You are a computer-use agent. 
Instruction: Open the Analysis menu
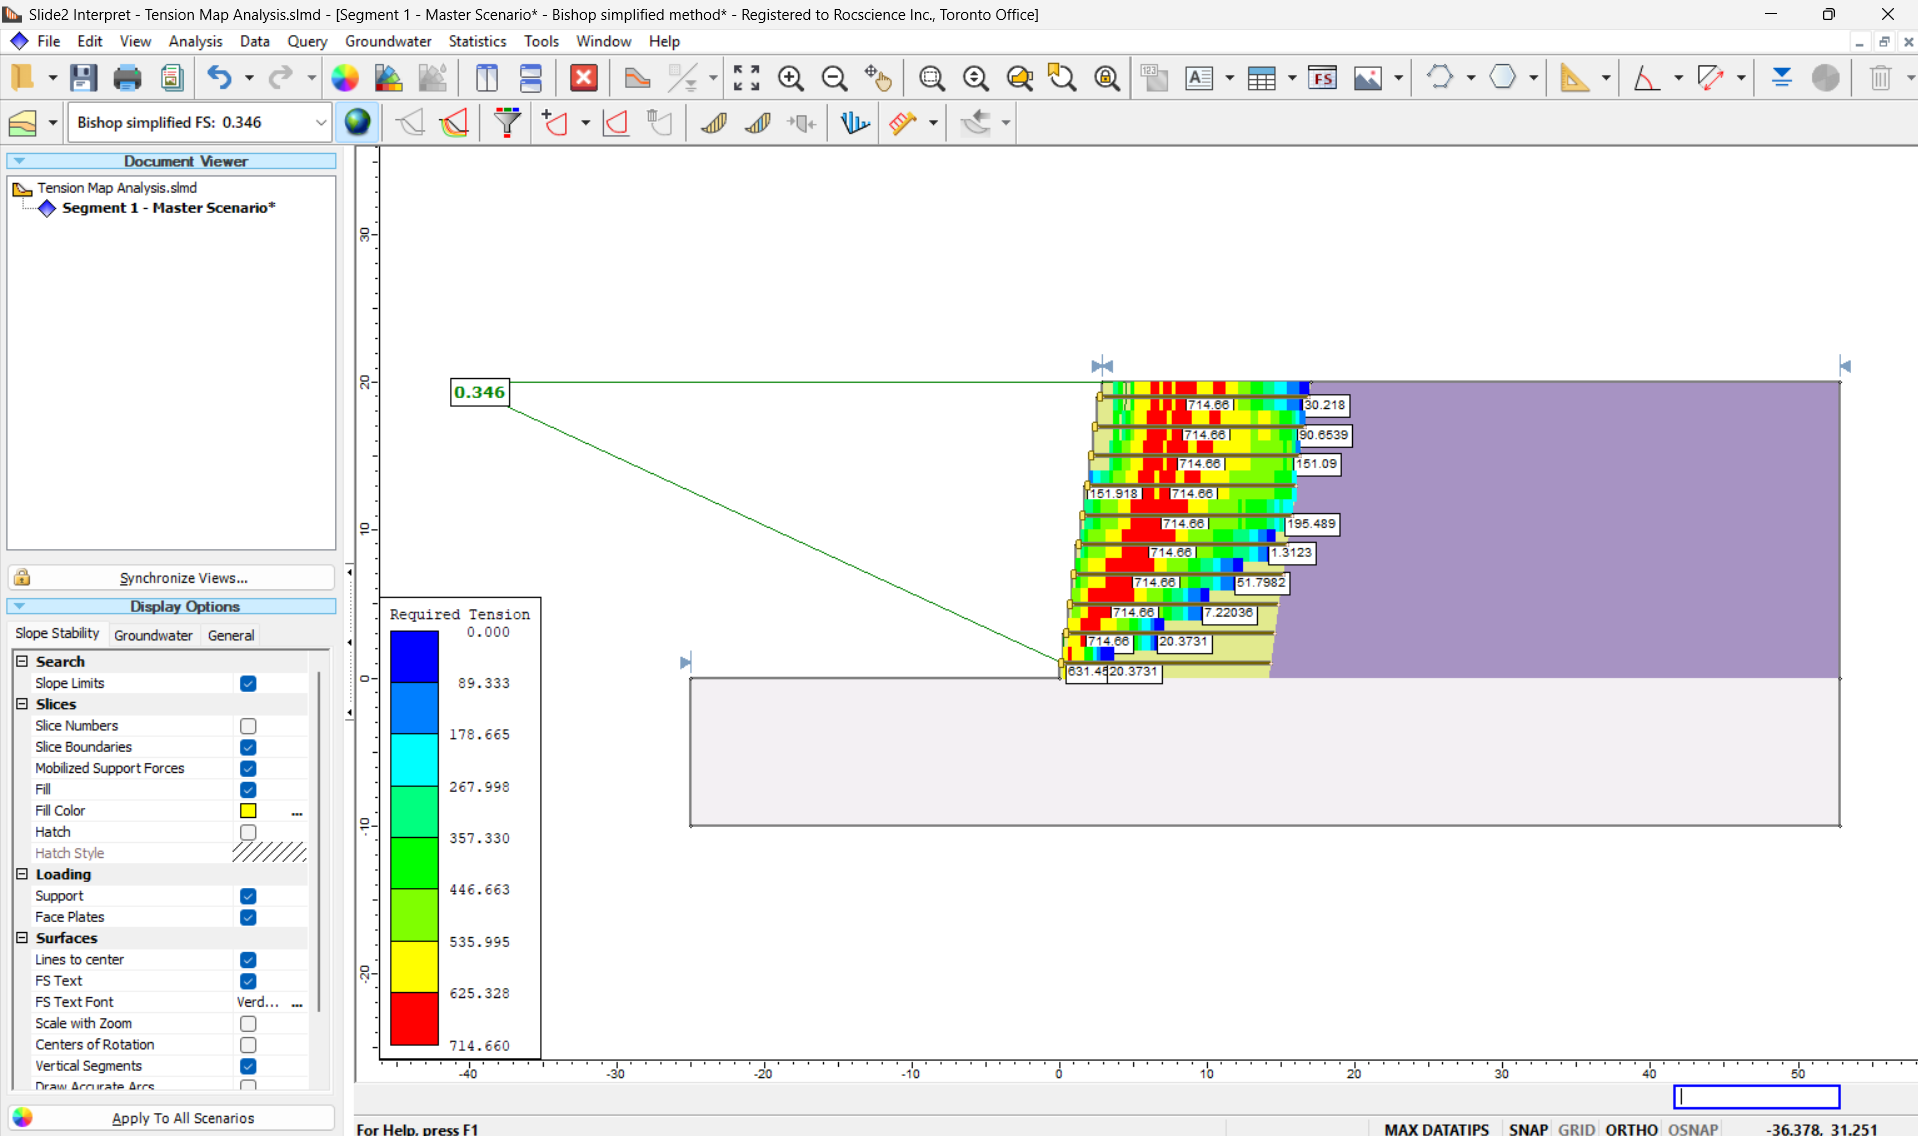tap(195, 41)
